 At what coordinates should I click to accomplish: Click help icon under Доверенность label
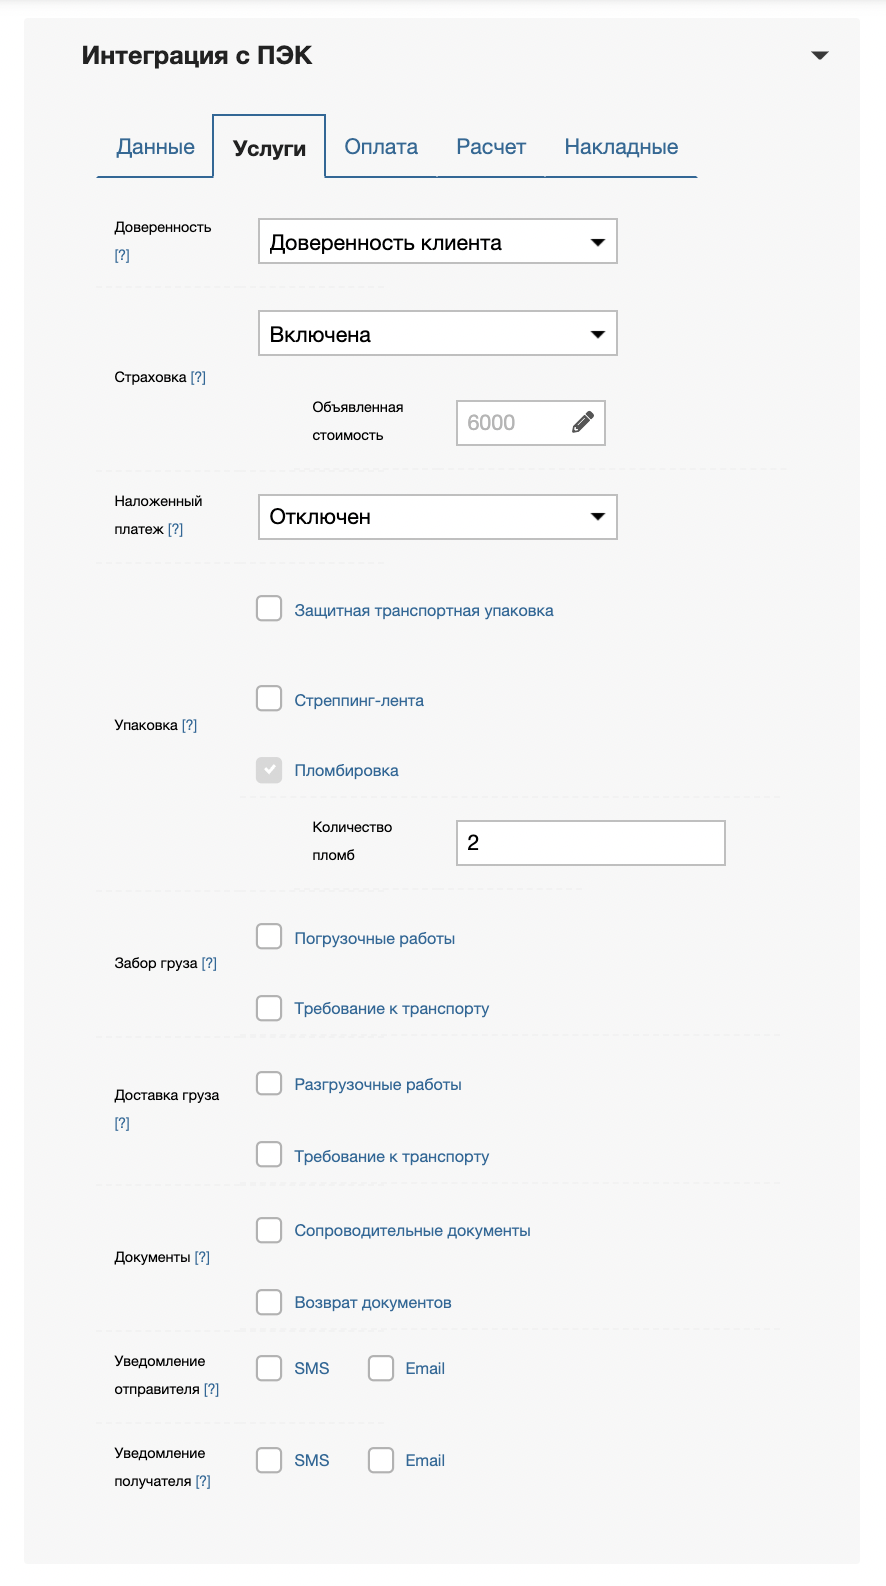tap(122, 255)
